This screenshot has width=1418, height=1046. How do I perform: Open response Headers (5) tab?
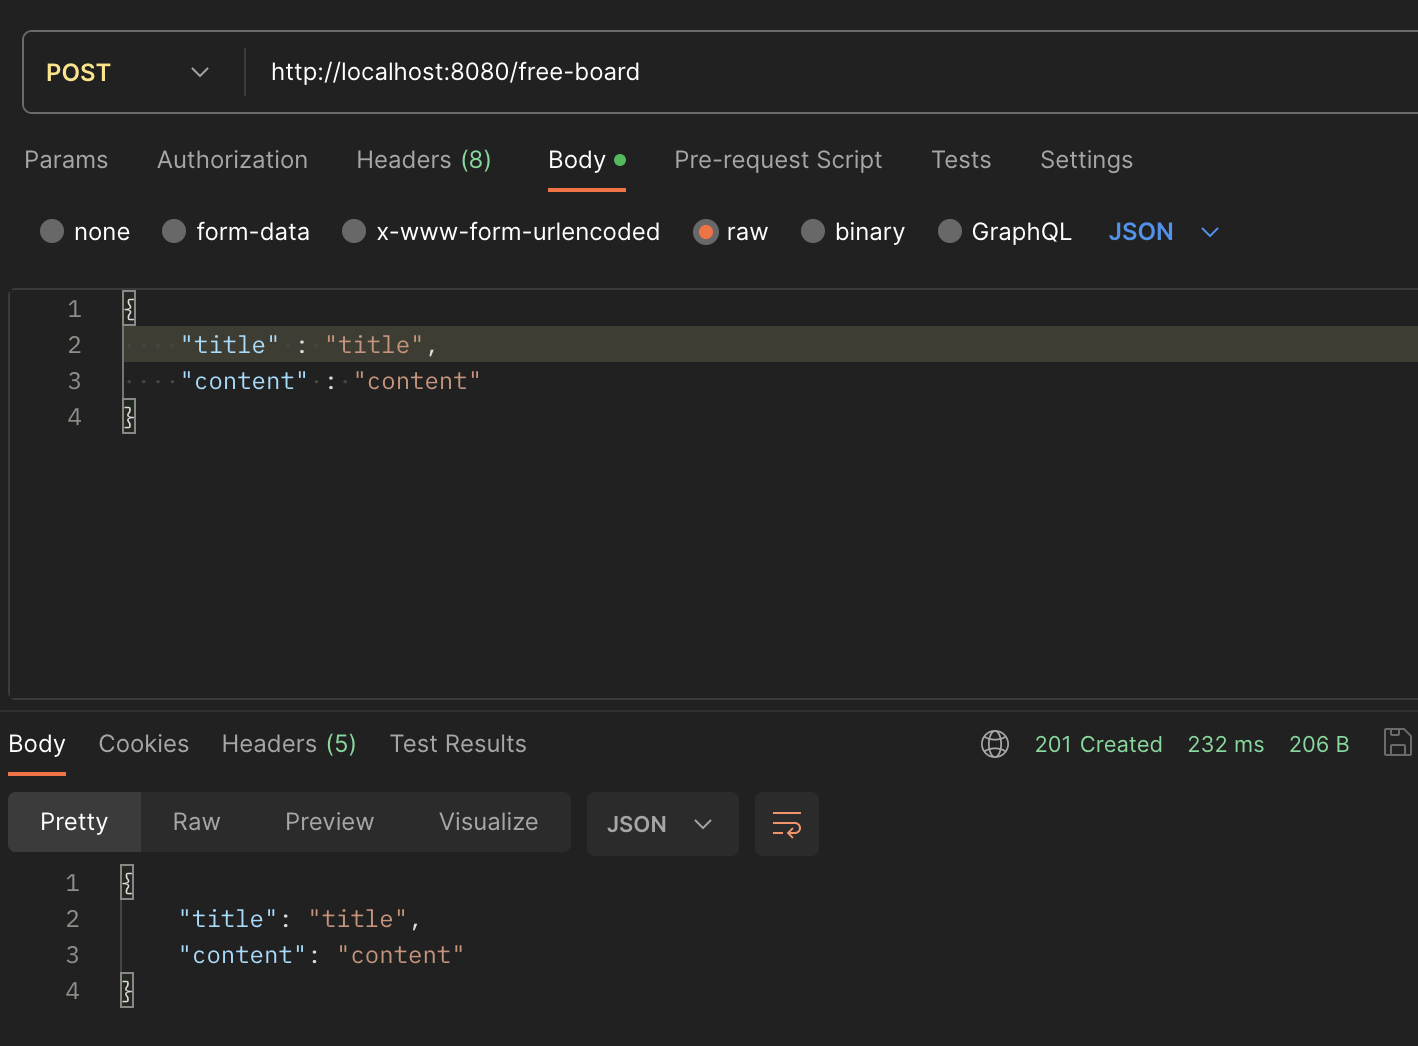tap(289, 744)
